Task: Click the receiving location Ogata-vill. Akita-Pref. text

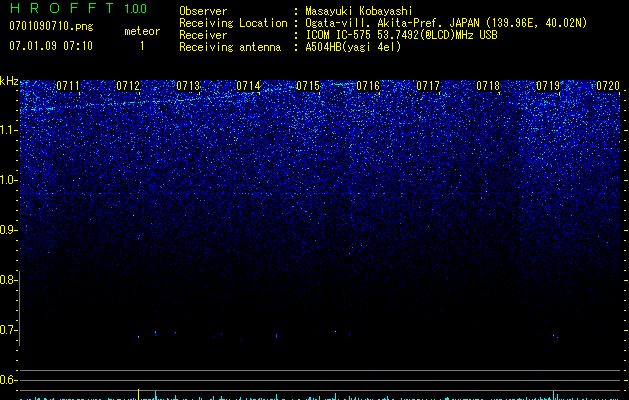Action: pos(392,23)
